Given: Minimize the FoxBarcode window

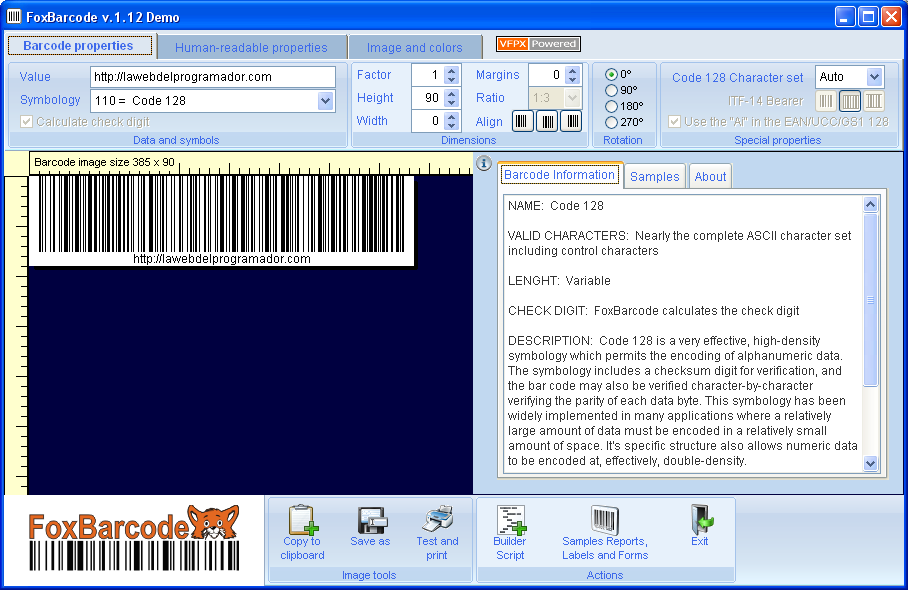Looking at the screenshot, I should (845, 17).
